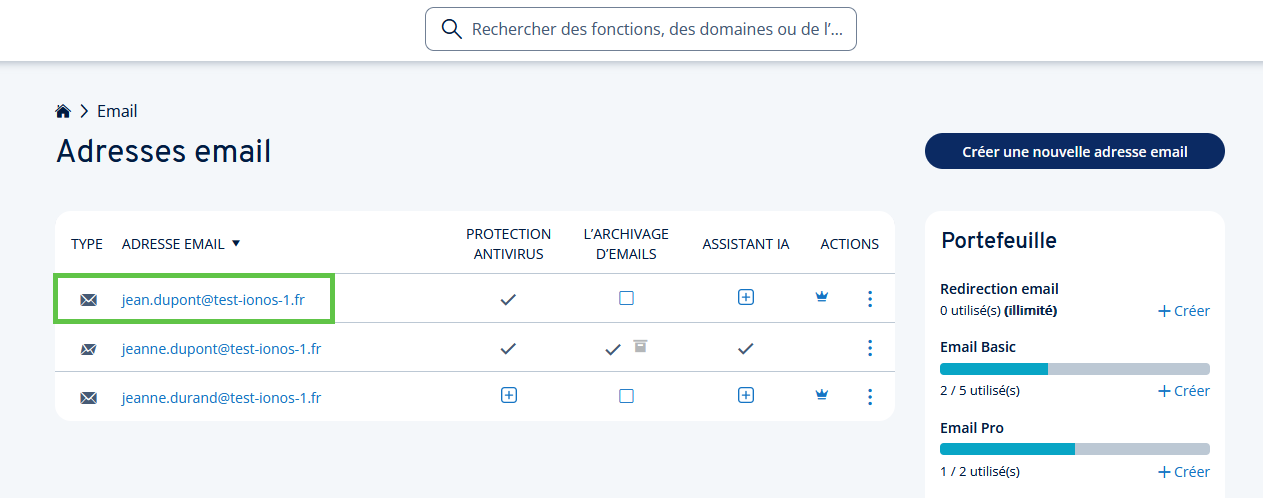The height and width of the screenshot is (498, 1263).
Task: Open jean.dupont@test-ionos-1.fr address
Action: (x=213, y=299)
